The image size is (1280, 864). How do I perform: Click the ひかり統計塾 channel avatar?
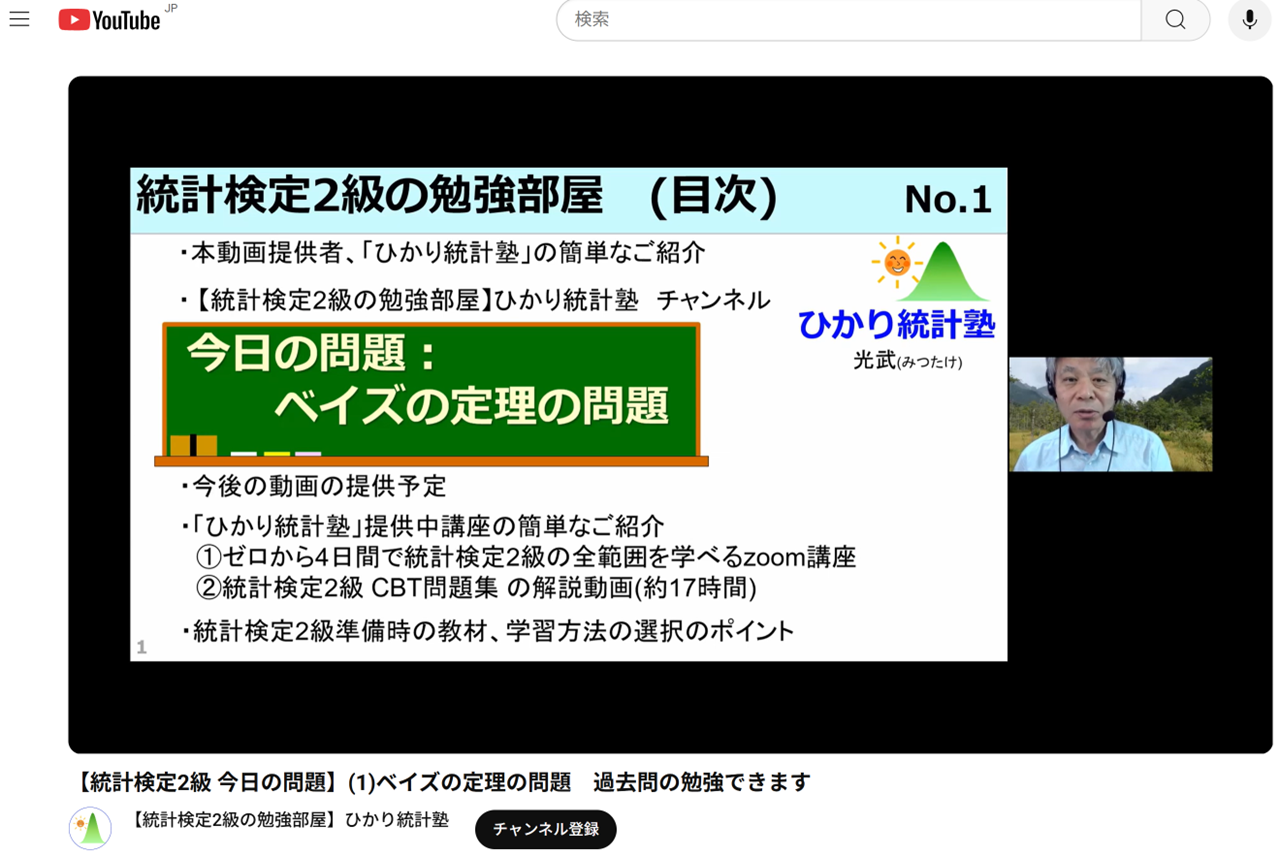pos(90,829)
